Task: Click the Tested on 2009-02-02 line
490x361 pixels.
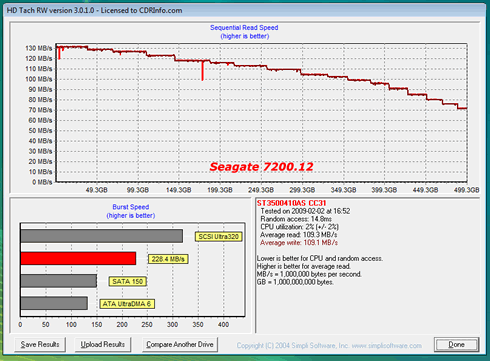Action: [x=305, y=211]
